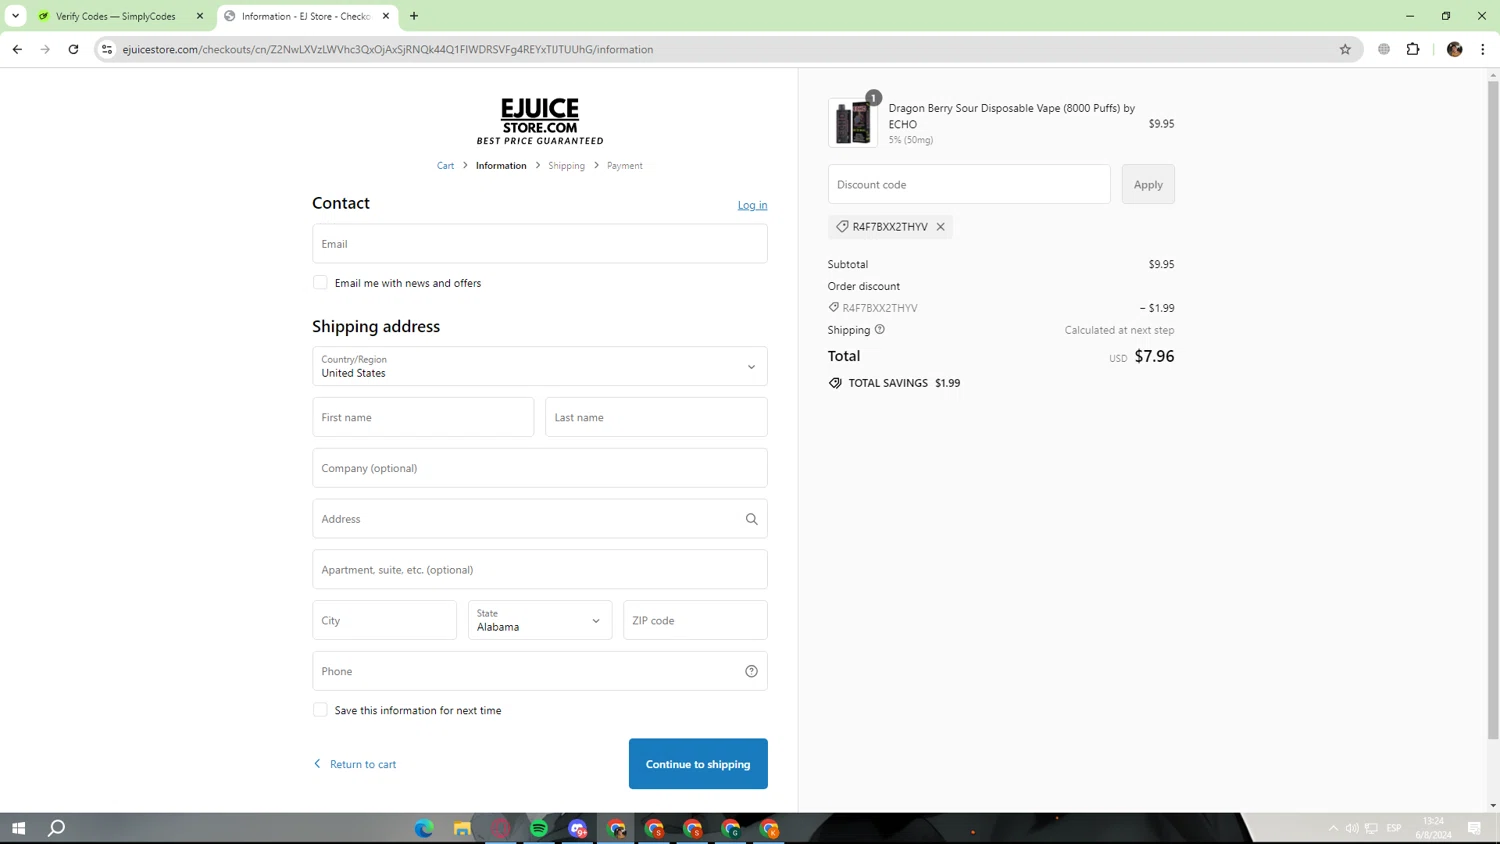Click the Payment breadcrumb step
The height and width of the screenshot is (844, 1500).
tap(625, 166)
